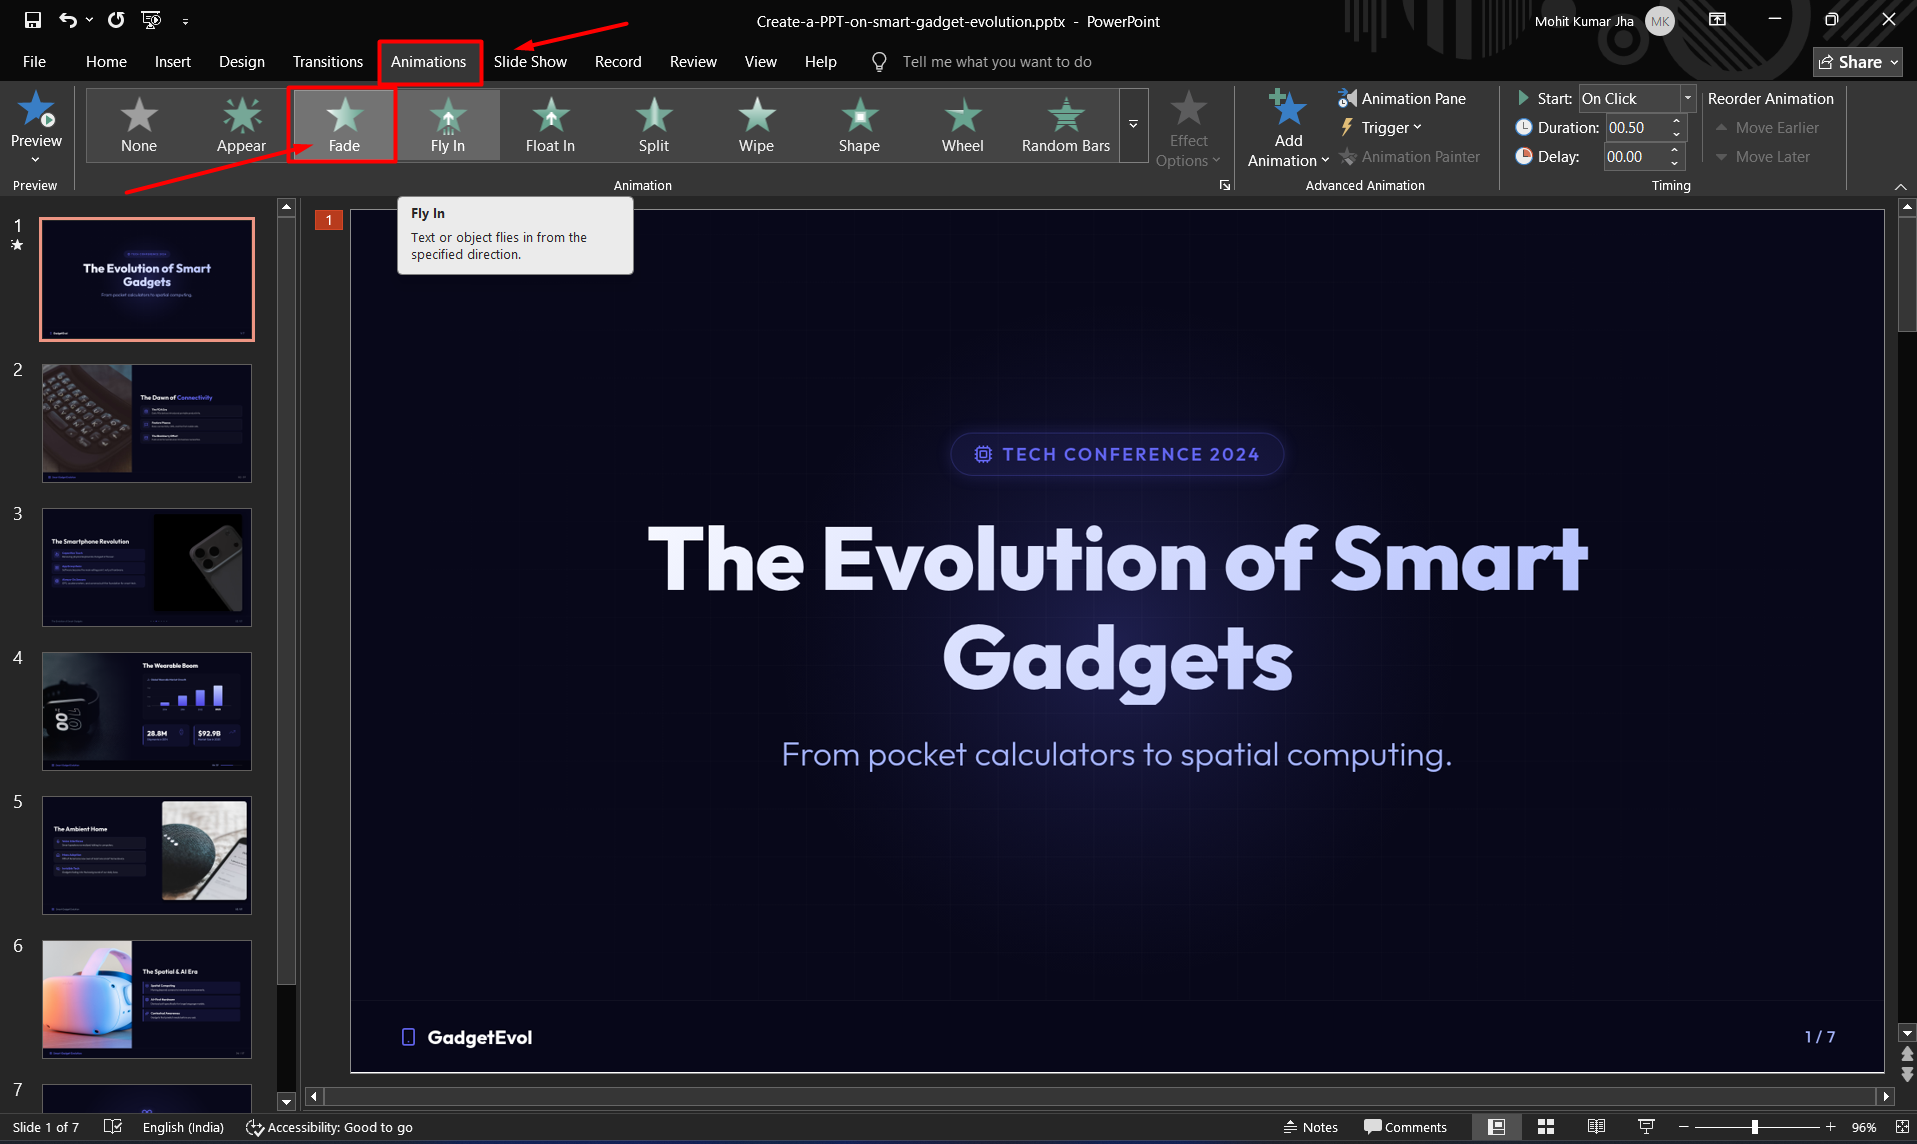Switch to the Home tab
This screenshot has width=1917, height=1144.
coord(106,61)
